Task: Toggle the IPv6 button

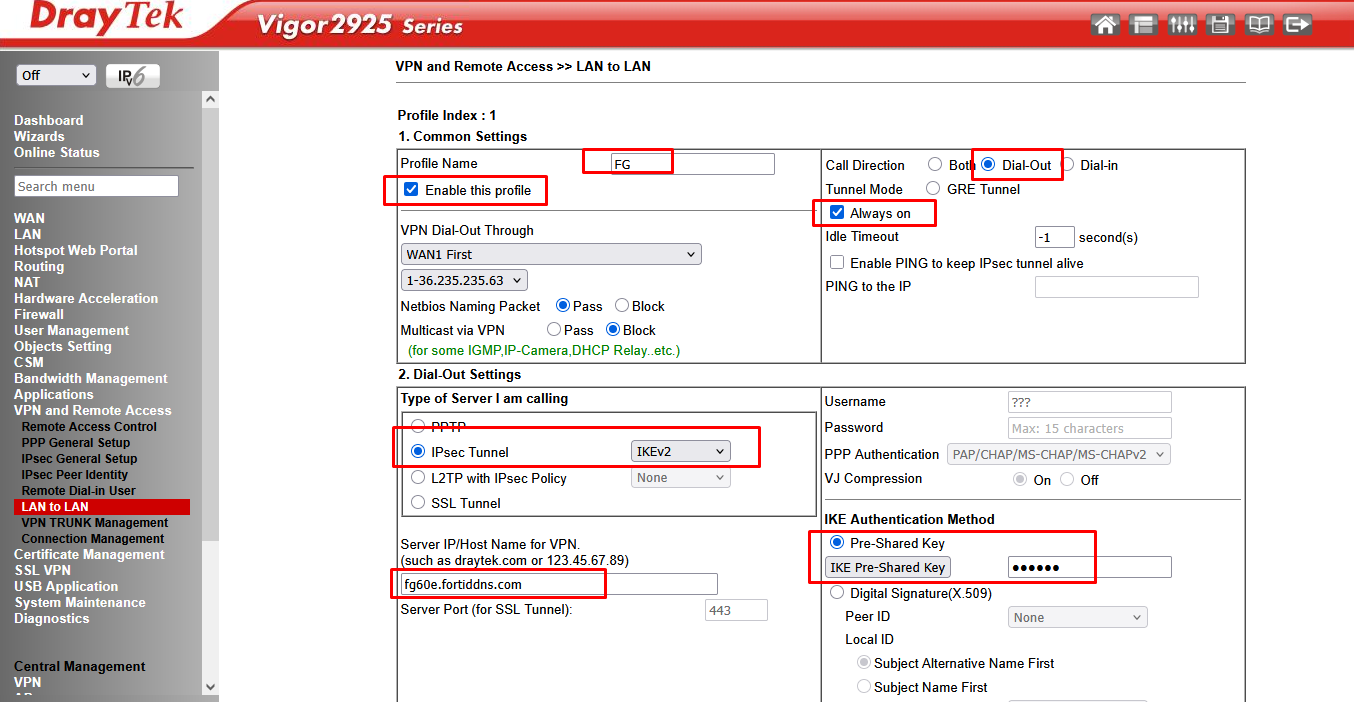Action: click(132, 76)
